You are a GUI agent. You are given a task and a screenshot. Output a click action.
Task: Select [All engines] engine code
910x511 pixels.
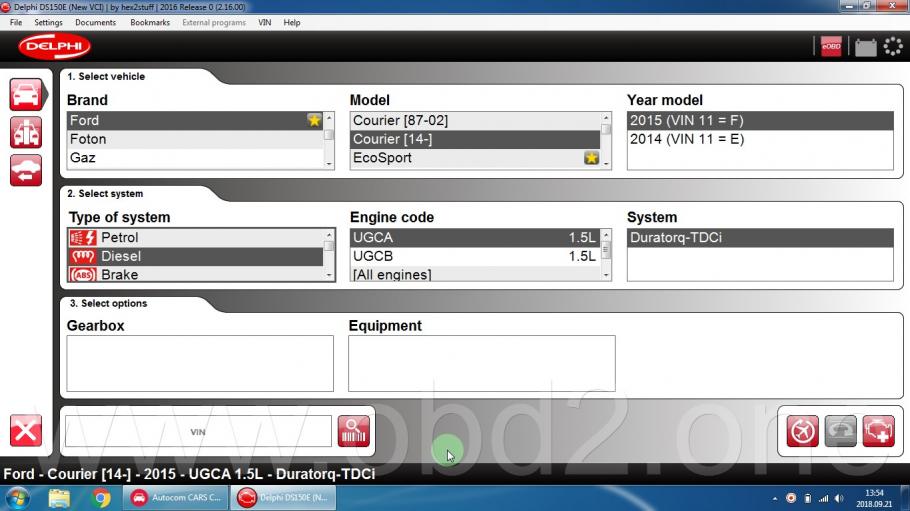point(475,274)
